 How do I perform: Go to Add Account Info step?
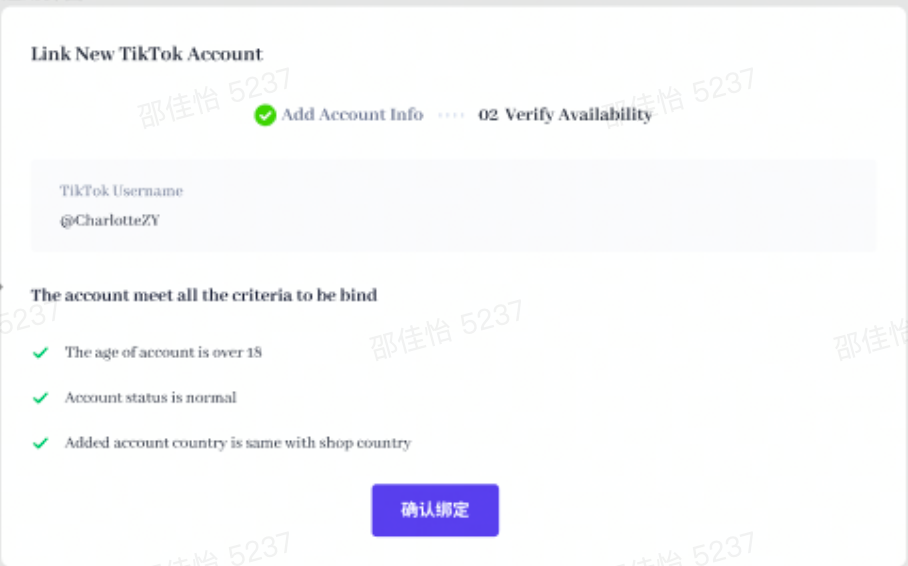point(352,115)
